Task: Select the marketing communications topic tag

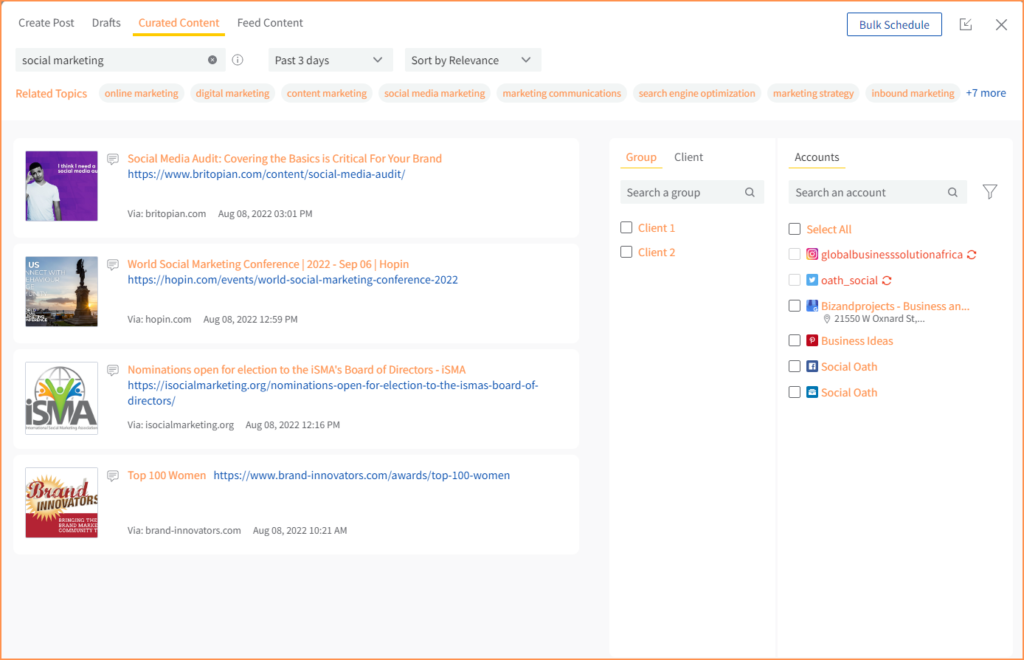Action: coord(562,93)
